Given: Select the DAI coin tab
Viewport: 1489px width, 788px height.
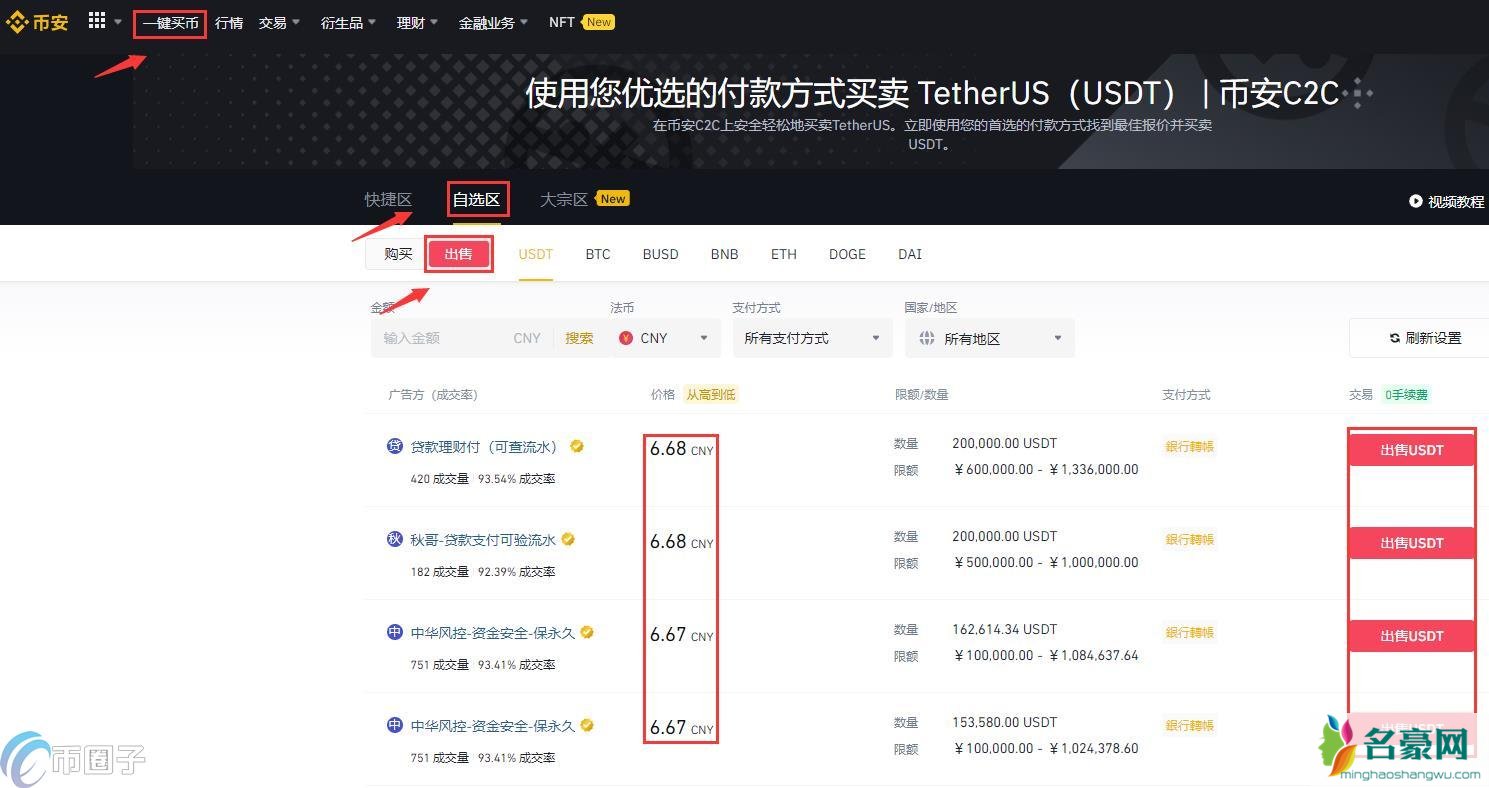Looking at the screenshot, I should pos(910,254).
